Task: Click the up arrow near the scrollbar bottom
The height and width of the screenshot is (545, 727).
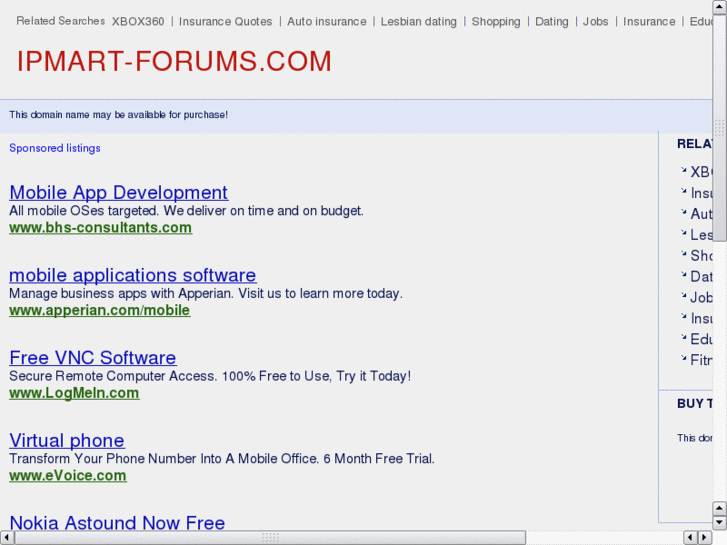Action: pyautogui.click(x=719, y=508)
